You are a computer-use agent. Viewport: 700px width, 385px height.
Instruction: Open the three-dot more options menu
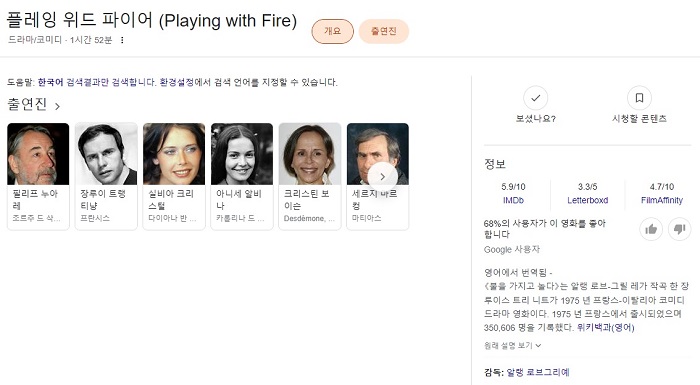pos(122,40)
